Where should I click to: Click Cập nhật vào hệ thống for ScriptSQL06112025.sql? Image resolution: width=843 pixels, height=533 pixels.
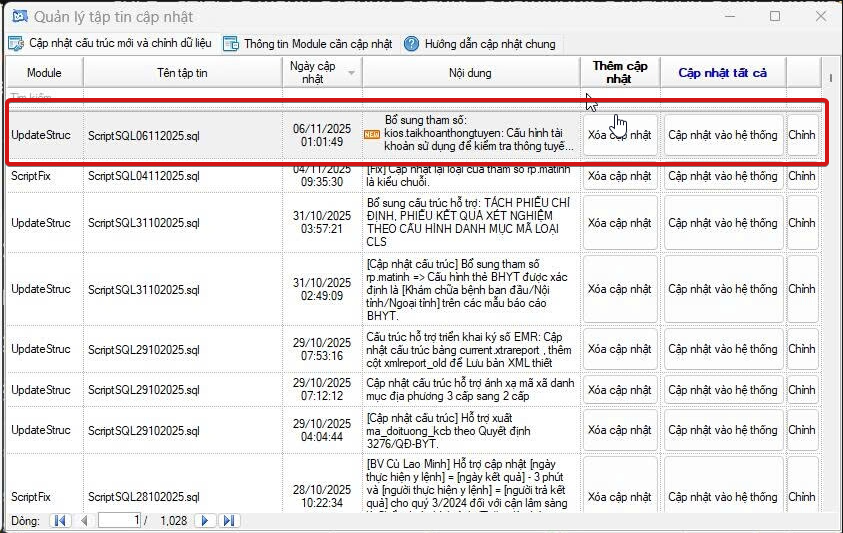(x=723, y=135)
